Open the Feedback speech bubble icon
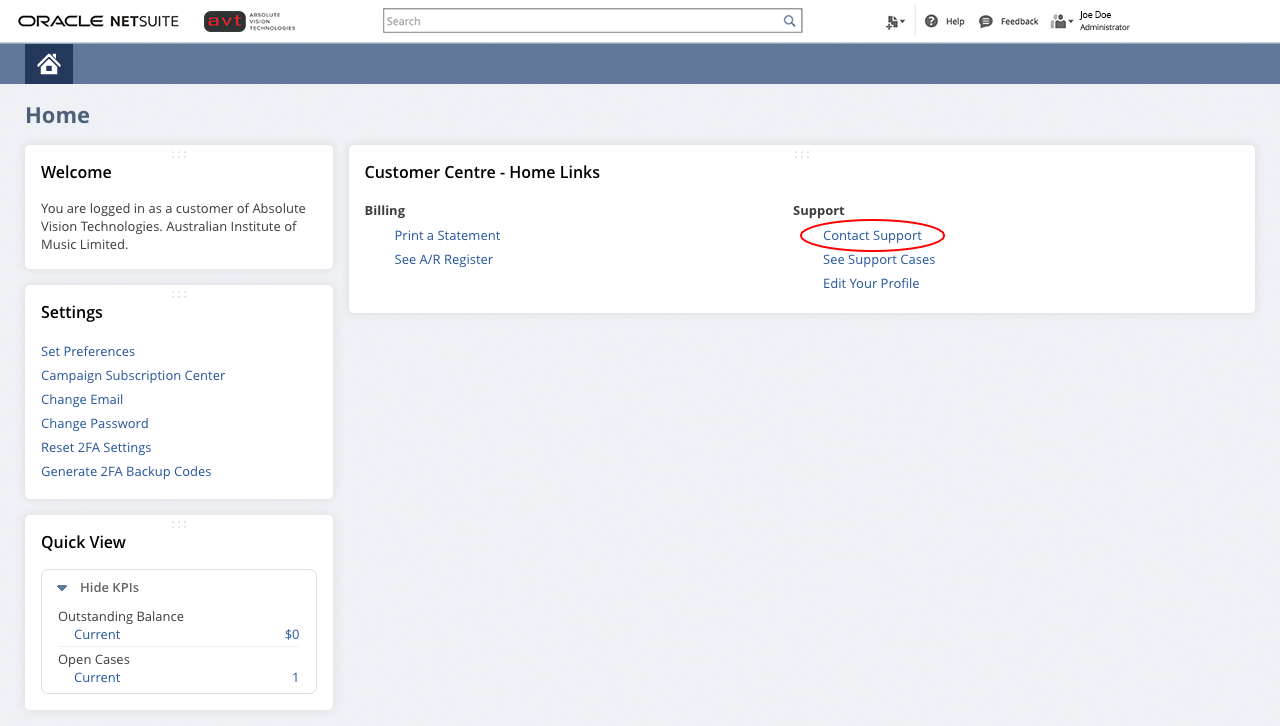1280x726 pixels. 985,21
